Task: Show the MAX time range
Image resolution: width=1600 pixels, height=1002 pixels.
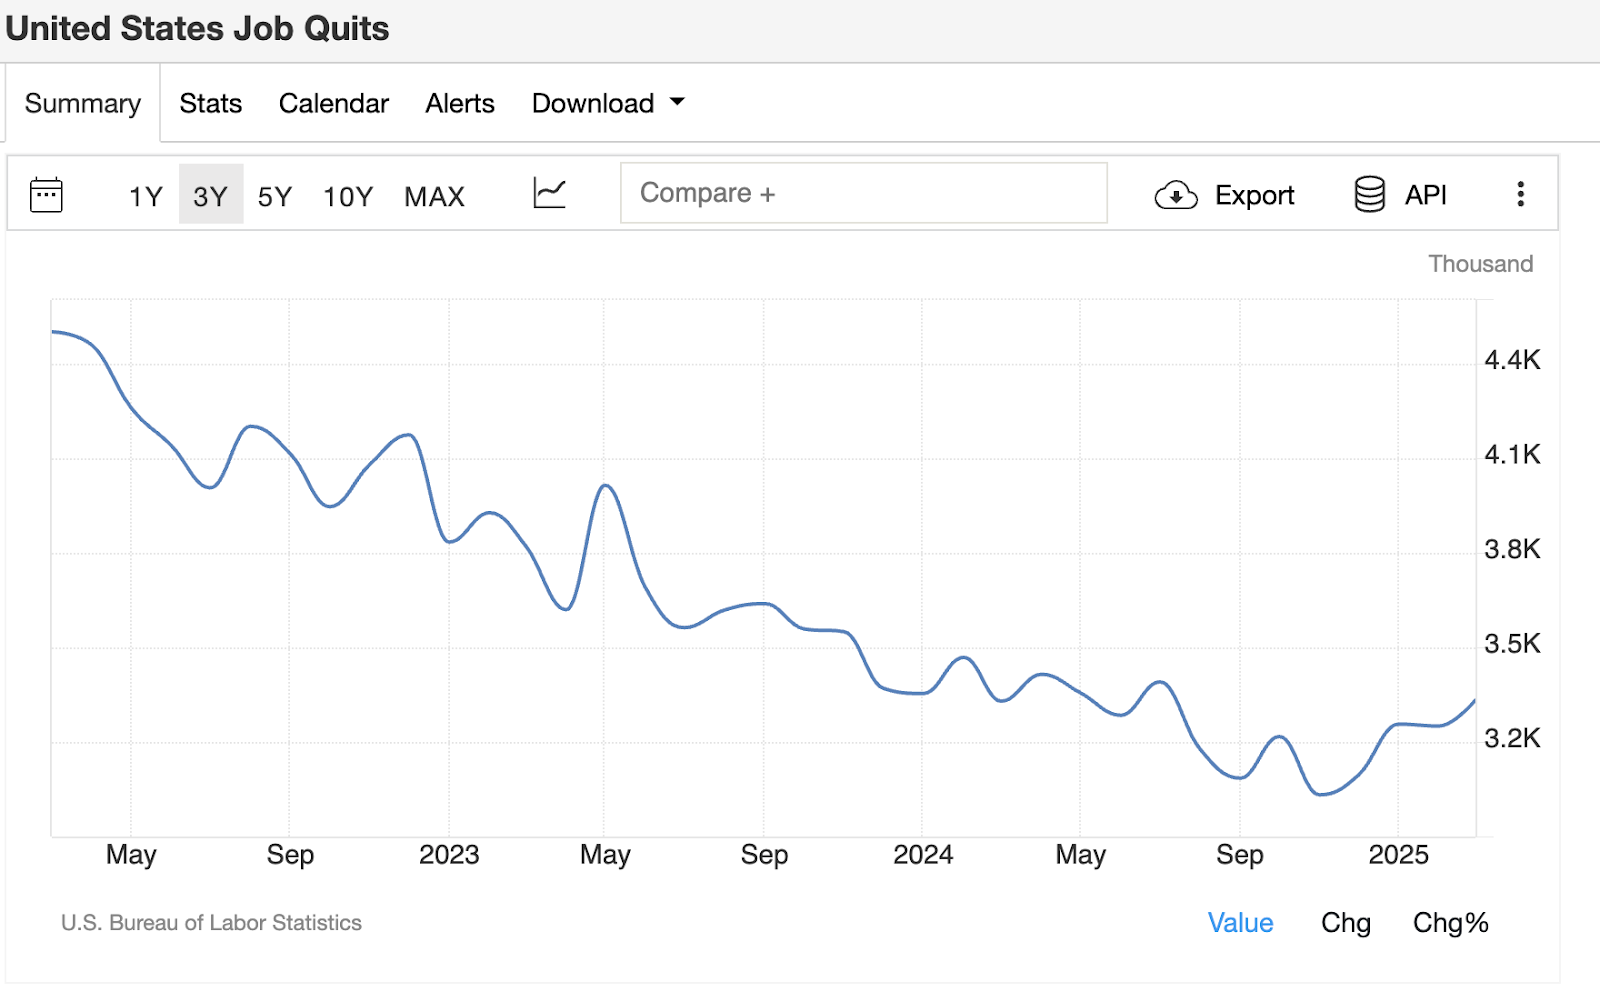Action: pos(434,196)
